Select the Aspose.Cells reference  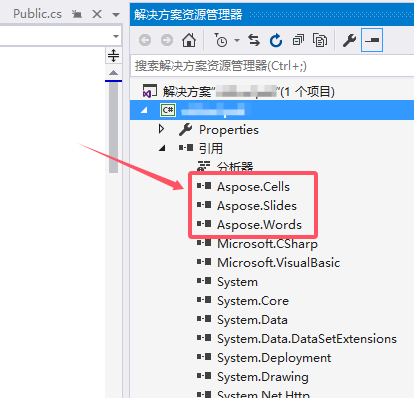pos(253,187)
